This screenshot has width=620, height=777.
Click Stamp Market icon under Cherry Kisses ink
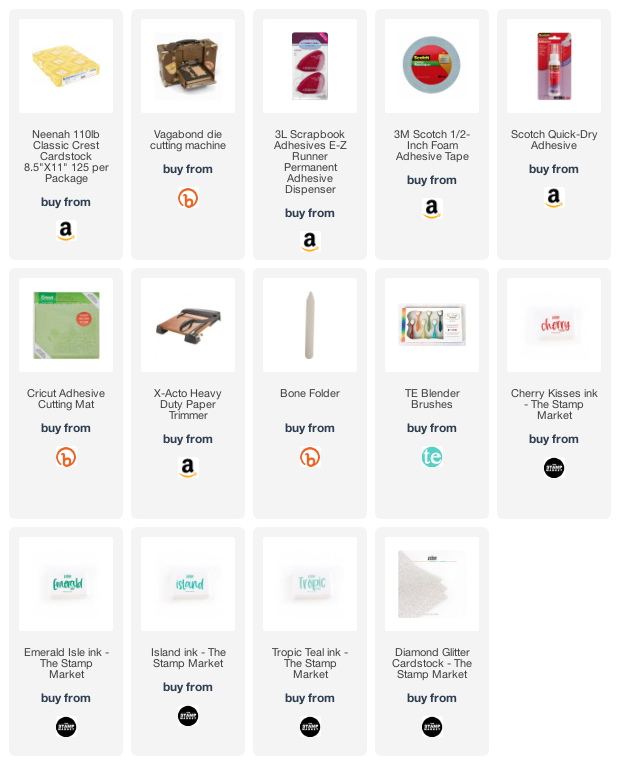pyautogui.click(x=554, y=468)
